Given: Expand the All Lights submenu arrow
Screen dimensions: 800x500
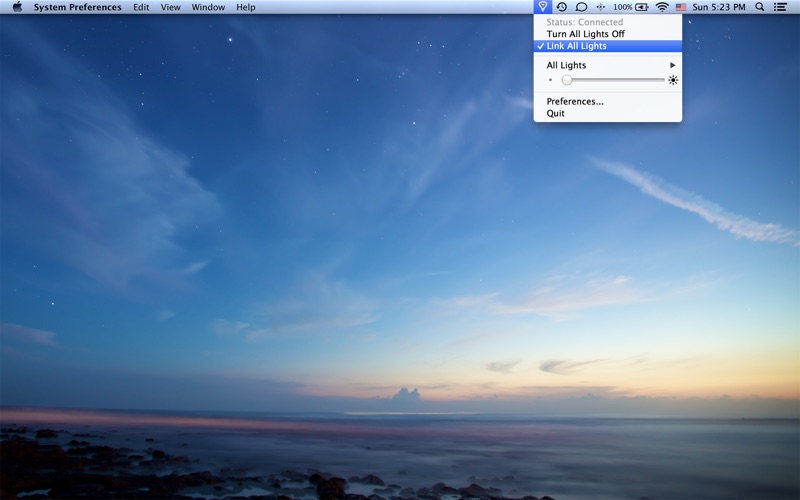Looking at the screenshot, I should pyautogui.click(x=672, y=65).
